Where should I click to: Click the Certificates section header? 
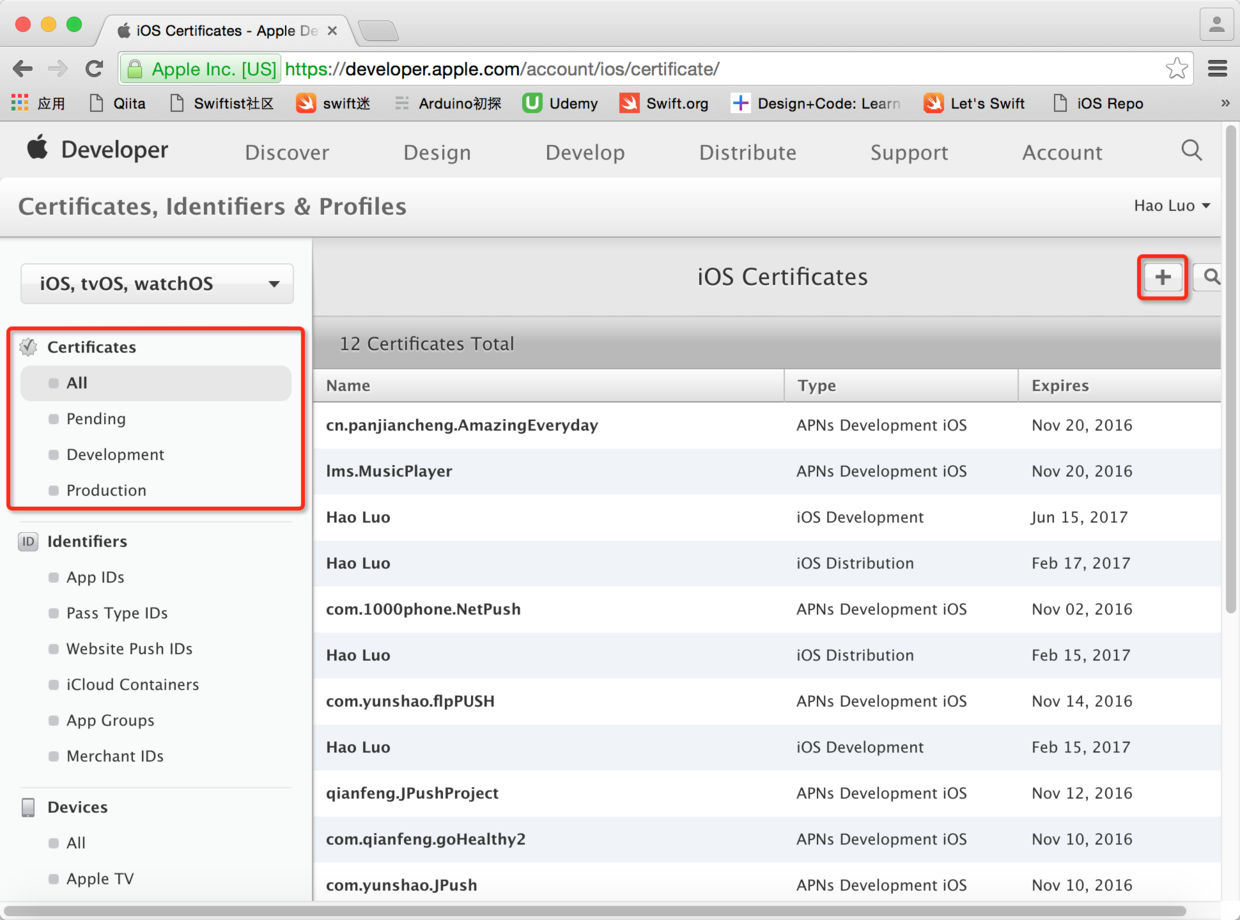pos(91,348)
